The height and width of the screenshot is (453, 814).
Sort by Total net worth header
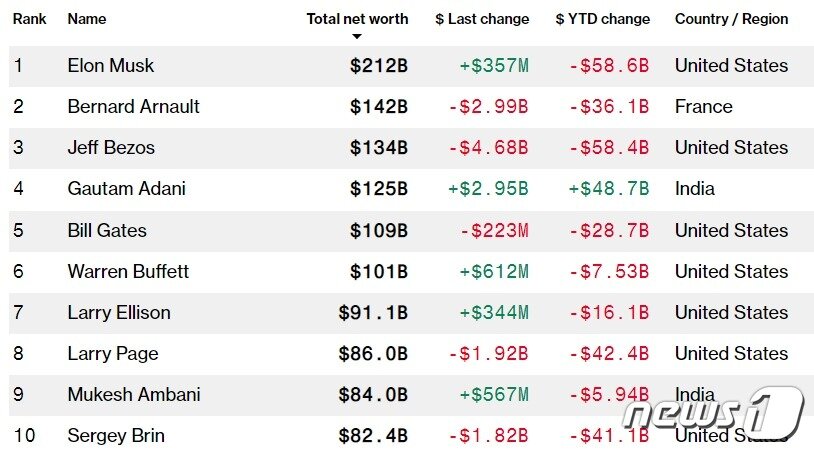point(357,19)
